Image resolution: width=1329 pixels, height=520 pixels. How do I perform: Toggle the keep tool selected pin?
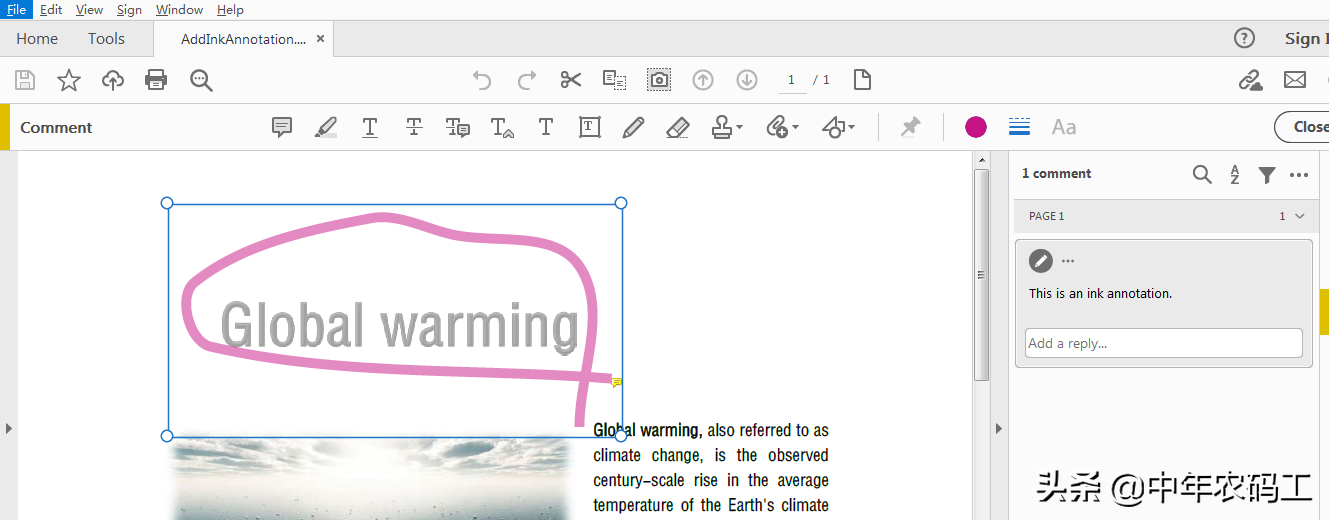pyautogui.click(x=910, y=127)
